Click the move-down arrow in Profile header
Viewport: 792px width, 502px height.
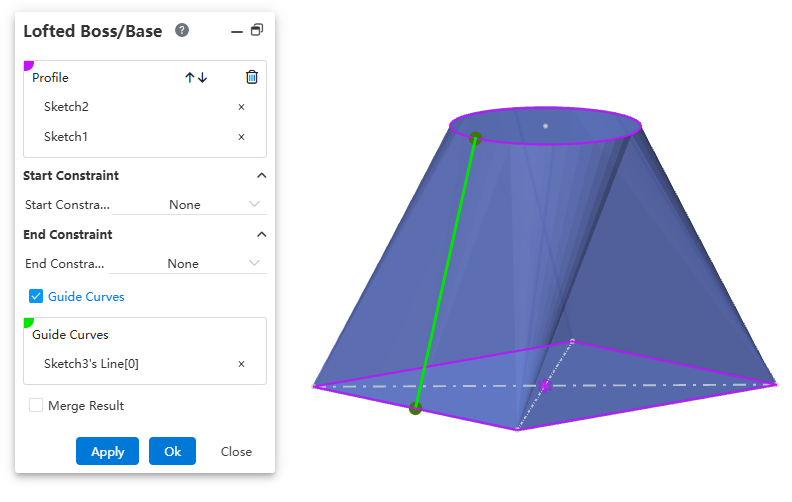pyautogui.click(x=203, y=77)
